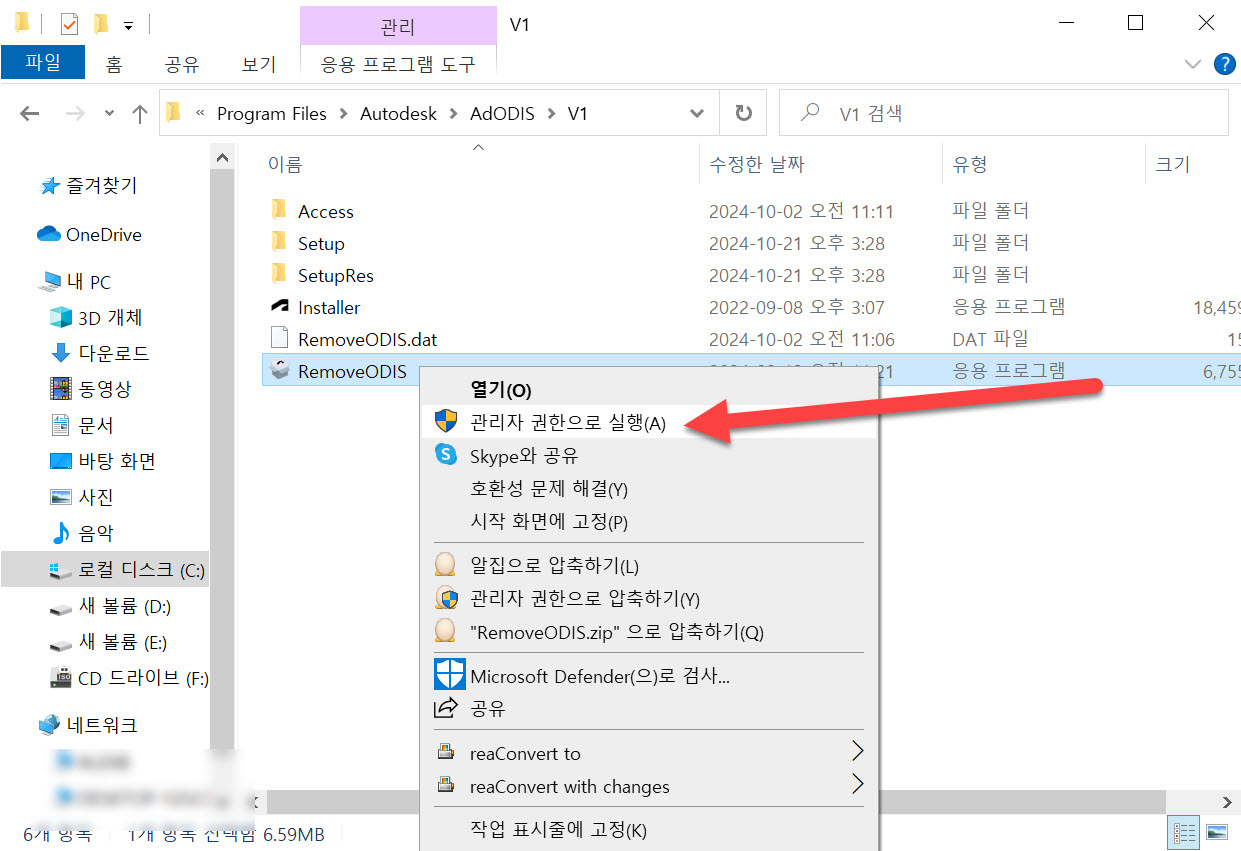Click the RemoveODIS application icon
1241x851 pixels.
click(279, 371)
